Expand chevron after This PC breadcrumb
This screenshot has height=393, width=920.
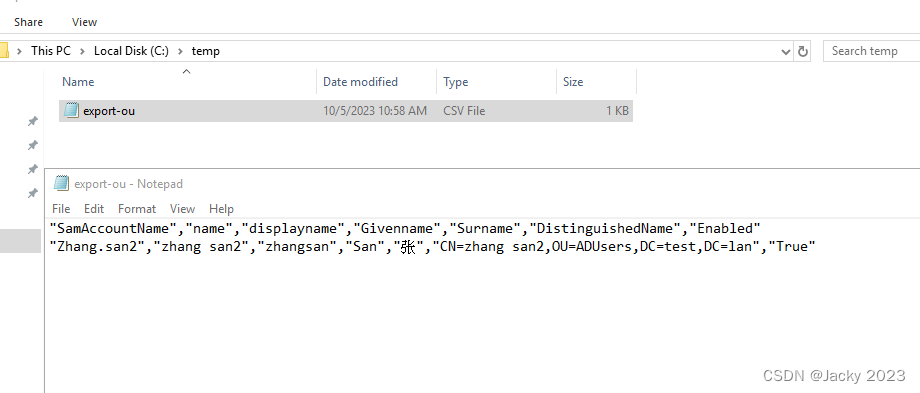click(x=82, y=51)
